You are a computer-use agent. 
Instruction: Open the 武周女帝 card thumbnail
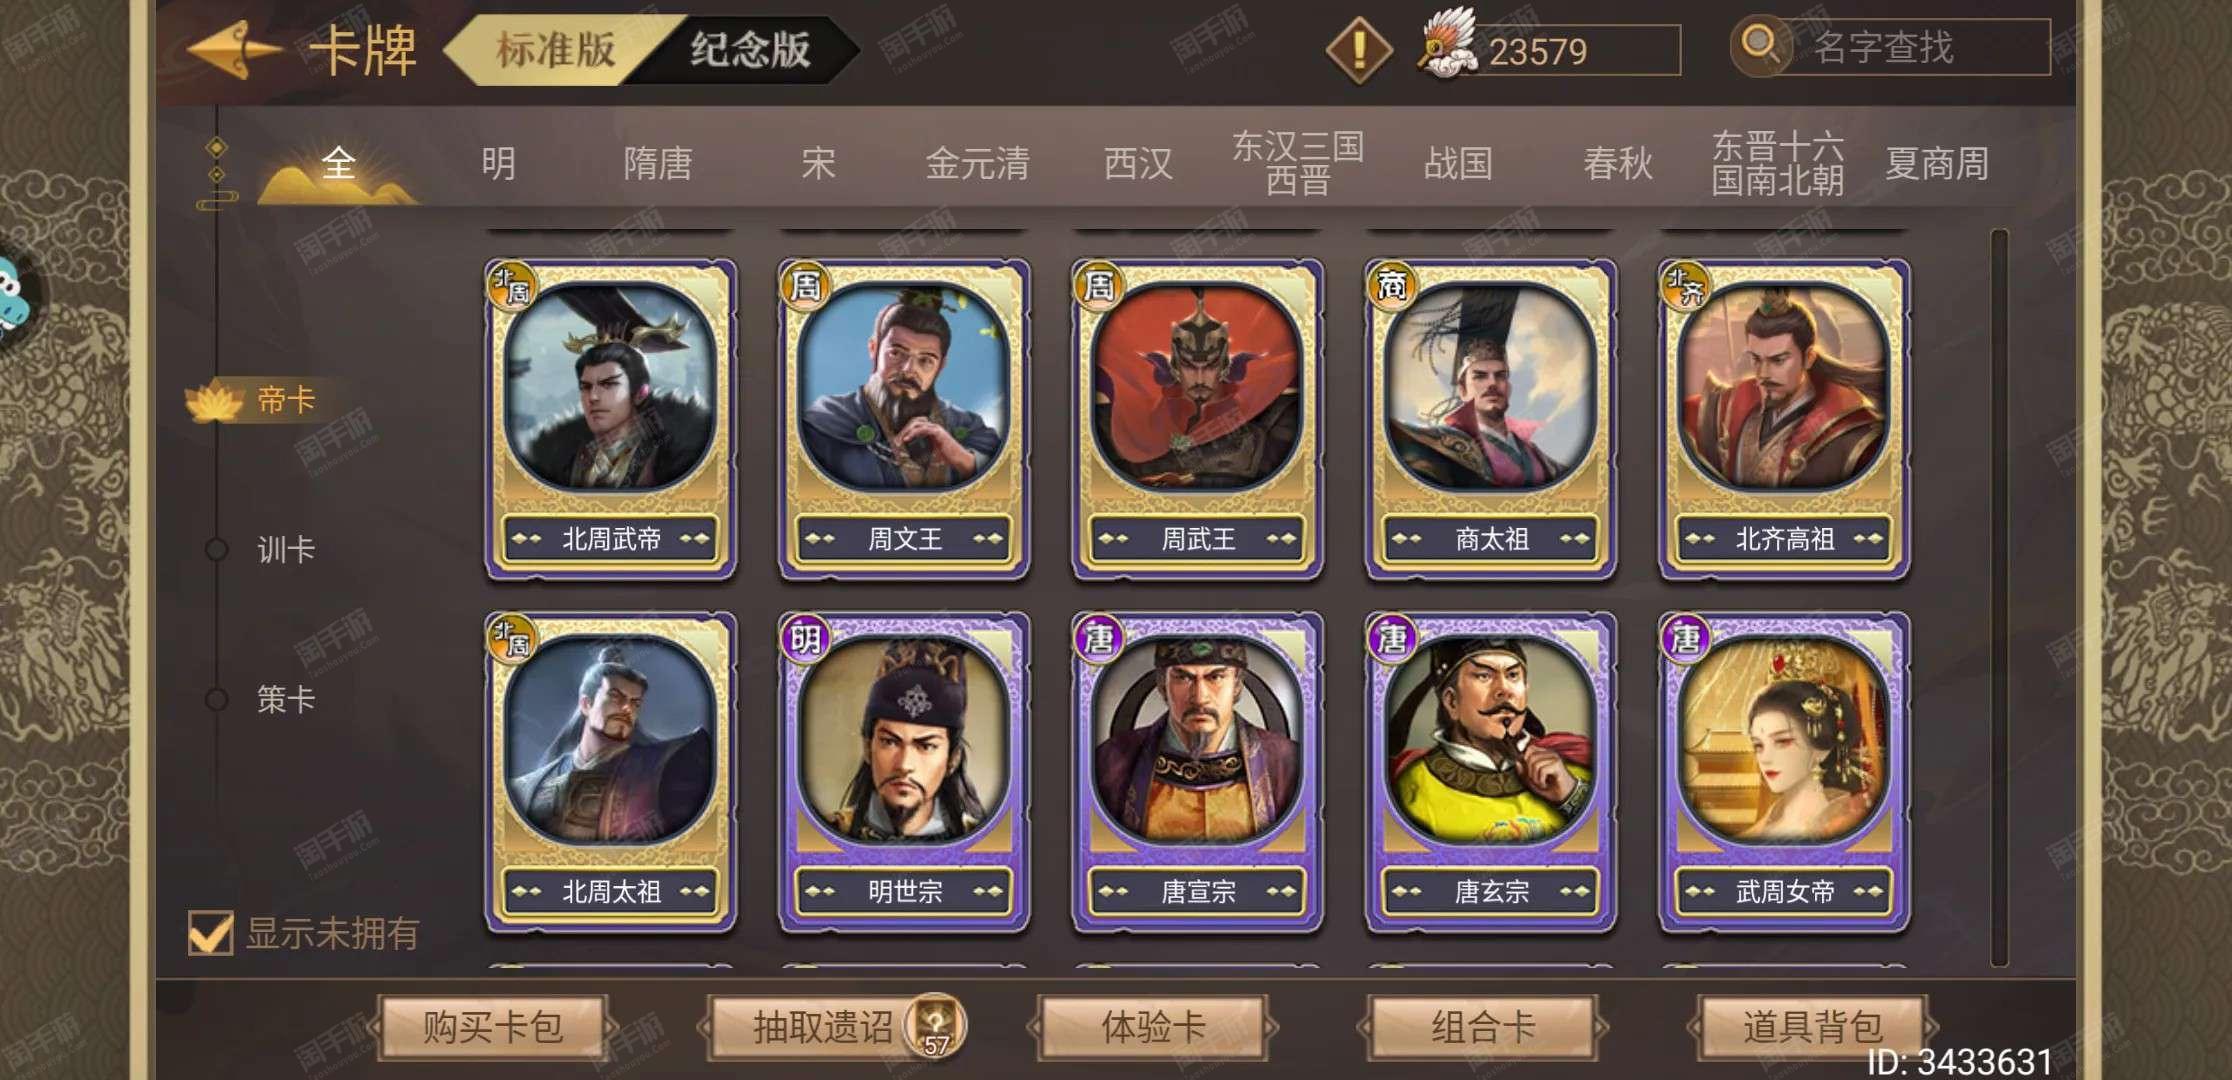(x=1785, y=772)
